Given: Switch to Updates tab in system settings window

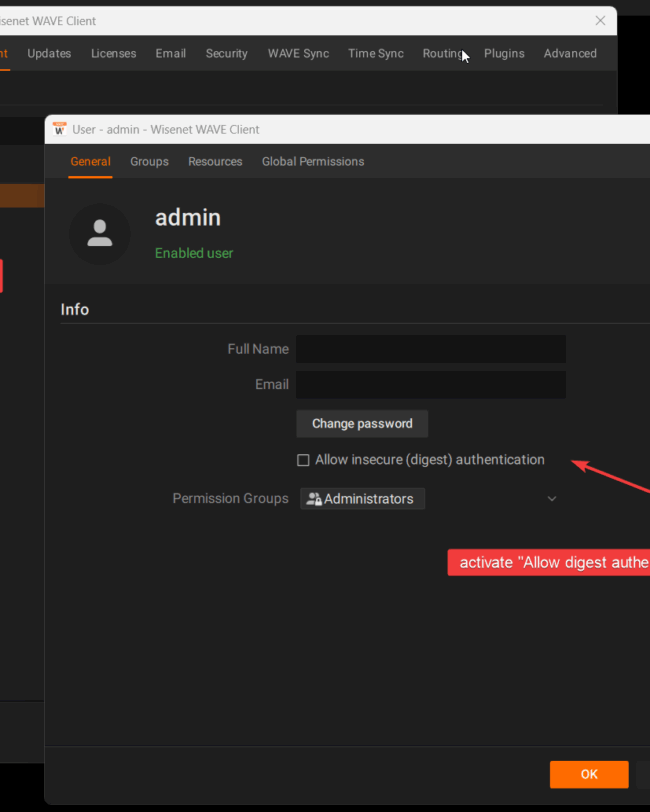Looking at the screenshot, I should [49, 53].
